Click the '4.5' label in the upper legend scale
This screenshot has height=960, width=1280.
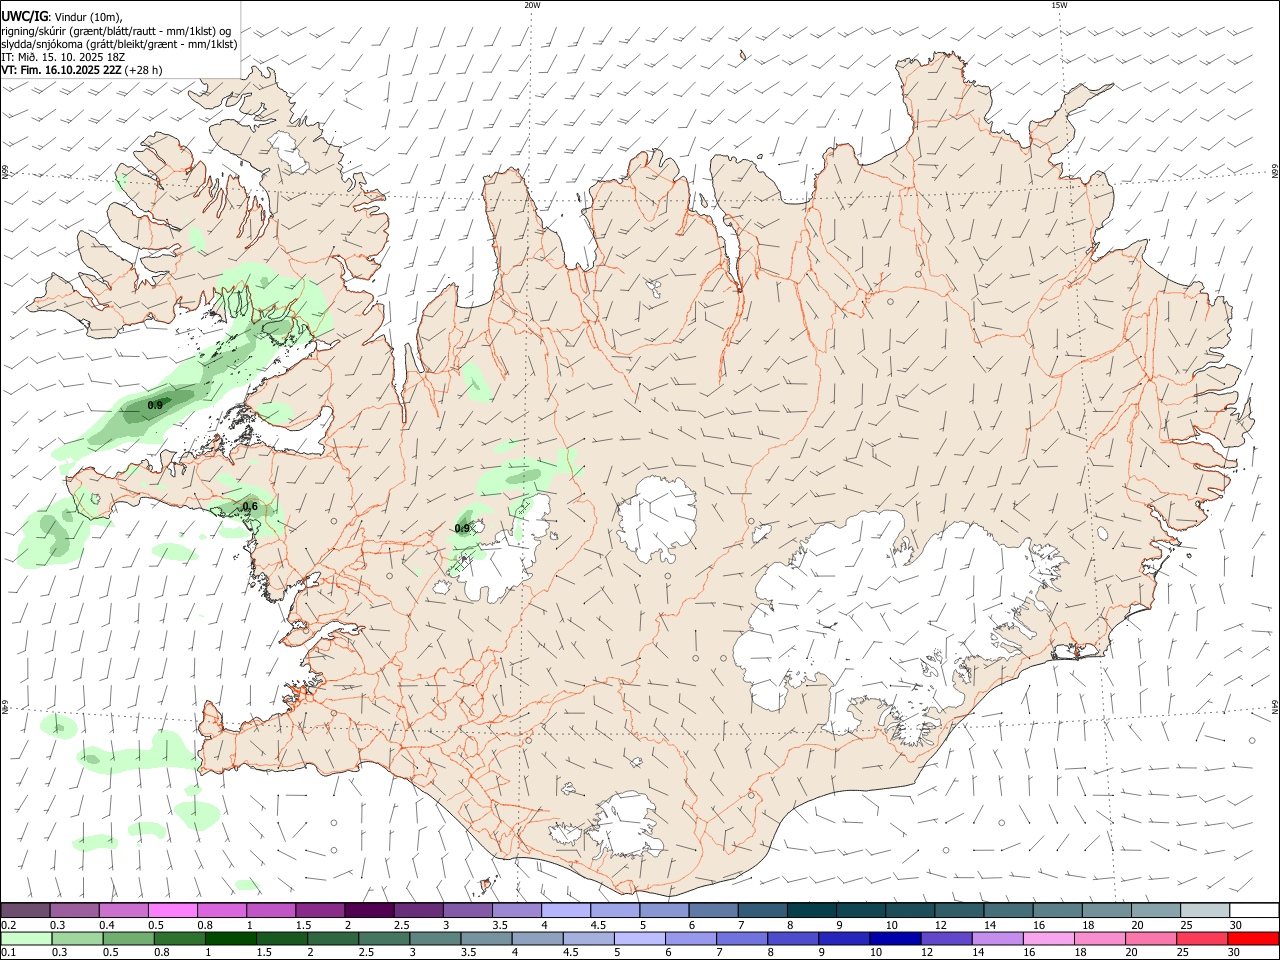tap(598, 925)
